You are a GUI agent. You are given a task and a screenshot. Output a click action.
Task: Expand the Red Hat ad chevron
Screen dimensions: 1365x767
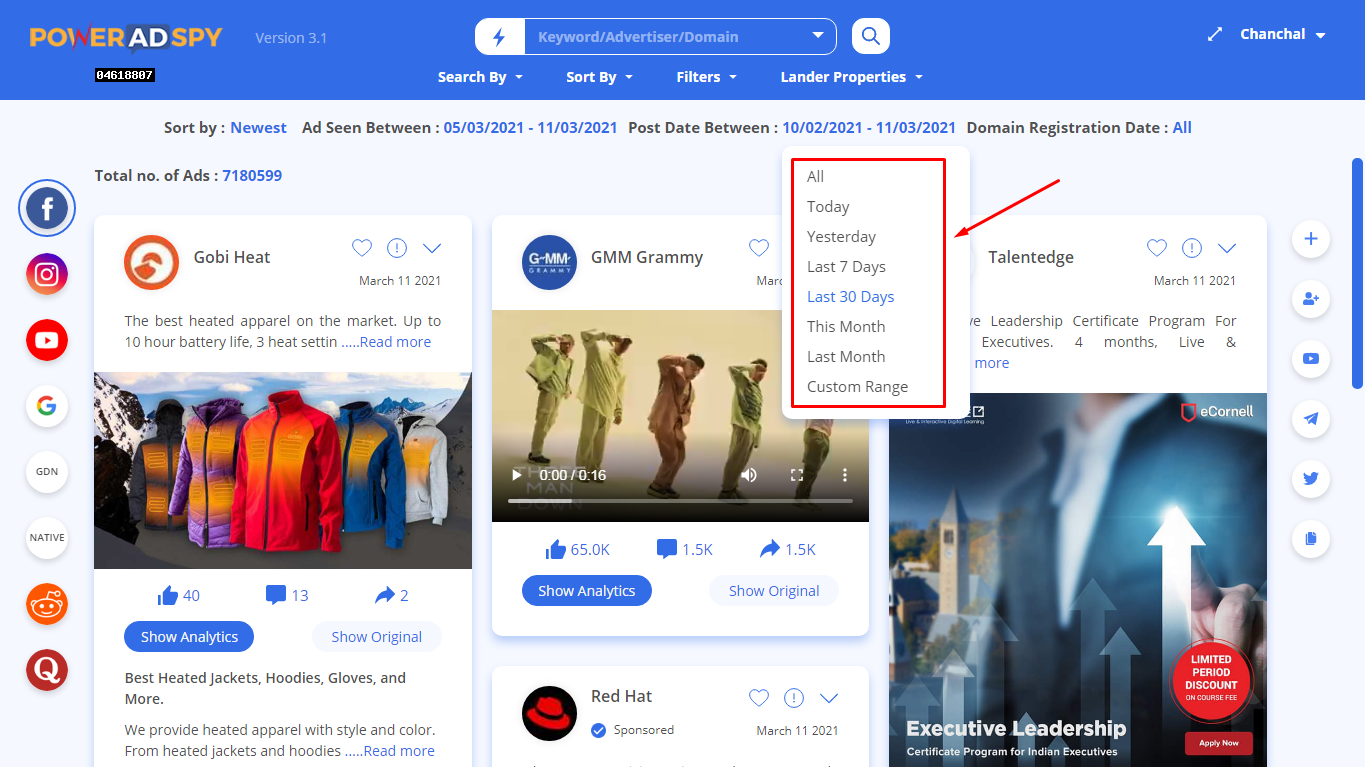coord(829,697)
